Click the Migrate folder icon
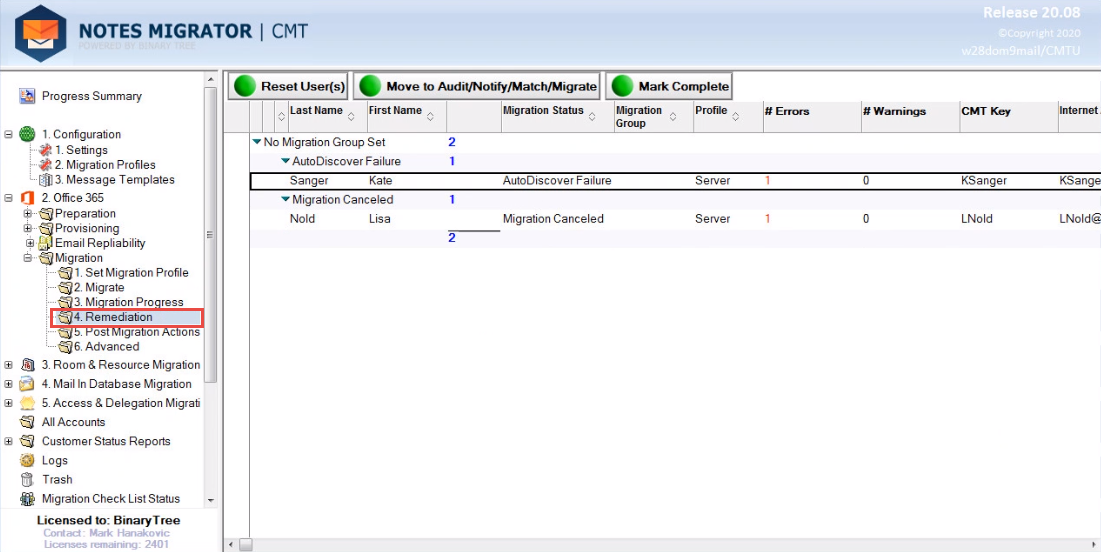Viewport: 1101px width, 552px height. tap(65, 287)
